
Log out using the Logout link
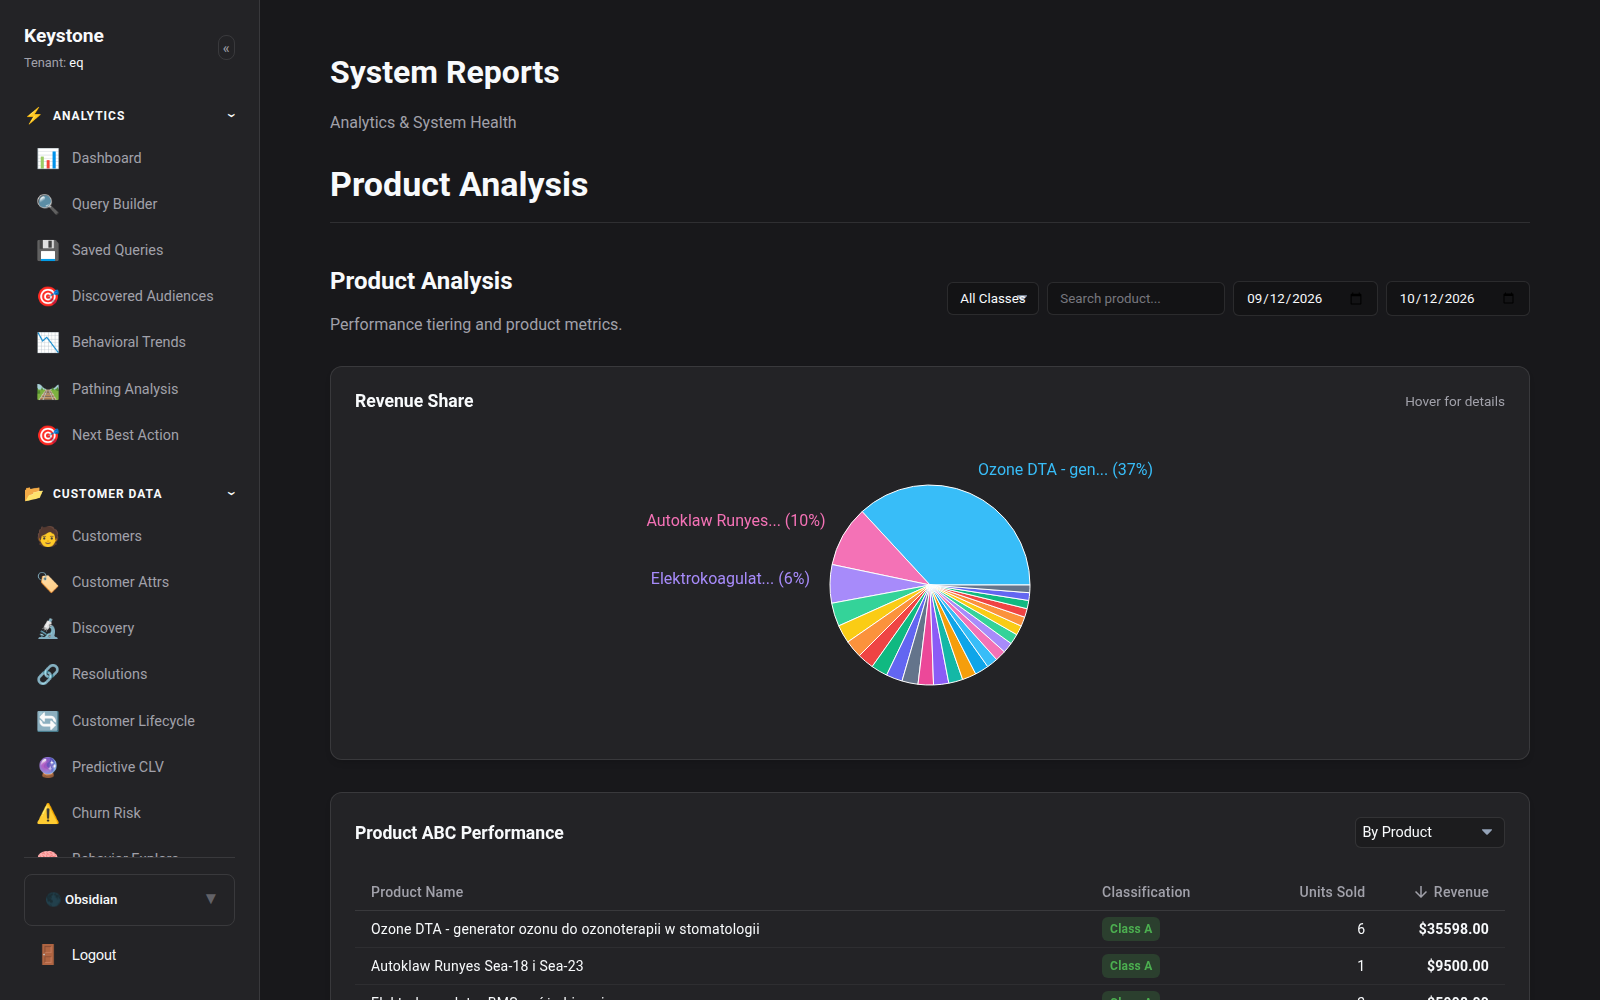(94, 955)
